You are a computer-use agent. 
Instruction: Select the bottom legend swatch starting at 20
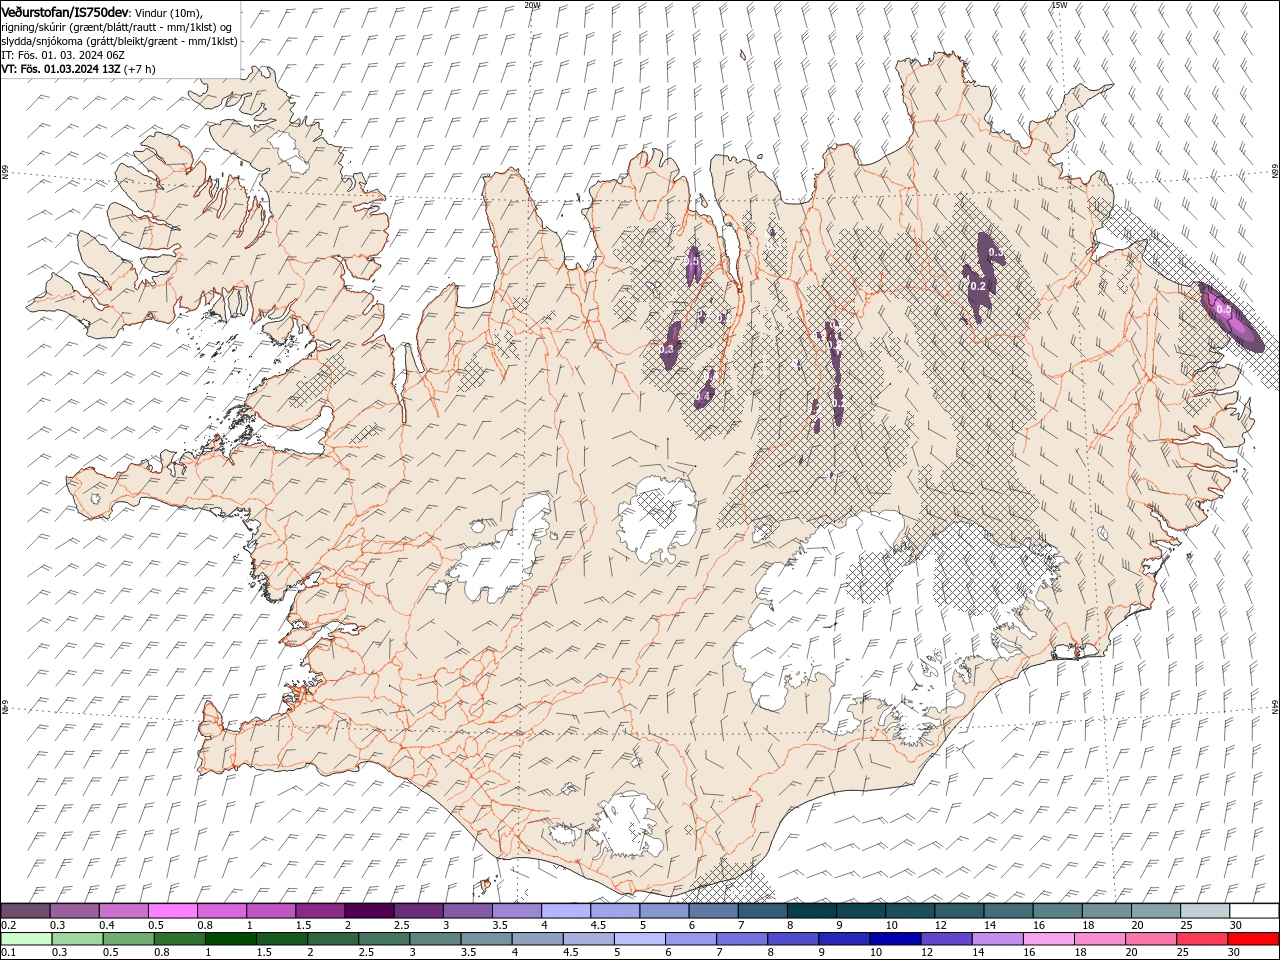click(1150, 939)
